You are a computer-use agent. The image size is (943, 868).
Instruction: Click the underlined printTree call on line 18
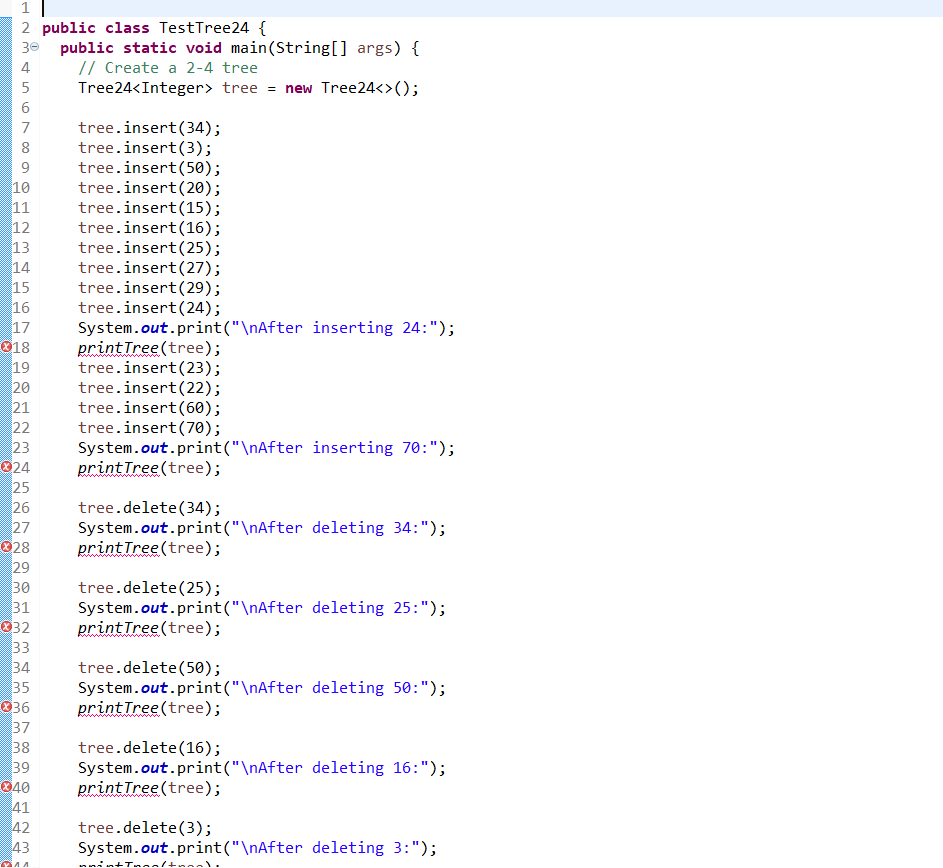(117, 347)
